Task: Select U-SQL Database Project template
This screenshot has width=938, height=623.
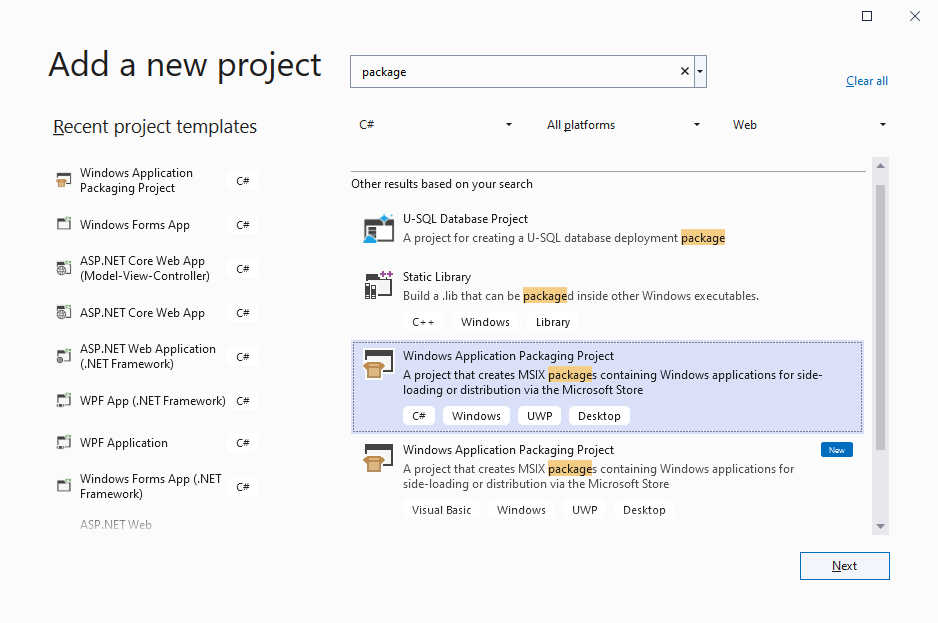Action: click(x=607, y=229)
